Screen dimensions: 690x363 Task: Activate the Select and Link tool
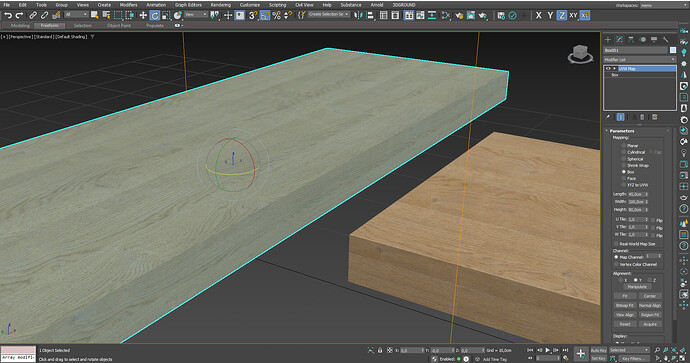[33, 15]
